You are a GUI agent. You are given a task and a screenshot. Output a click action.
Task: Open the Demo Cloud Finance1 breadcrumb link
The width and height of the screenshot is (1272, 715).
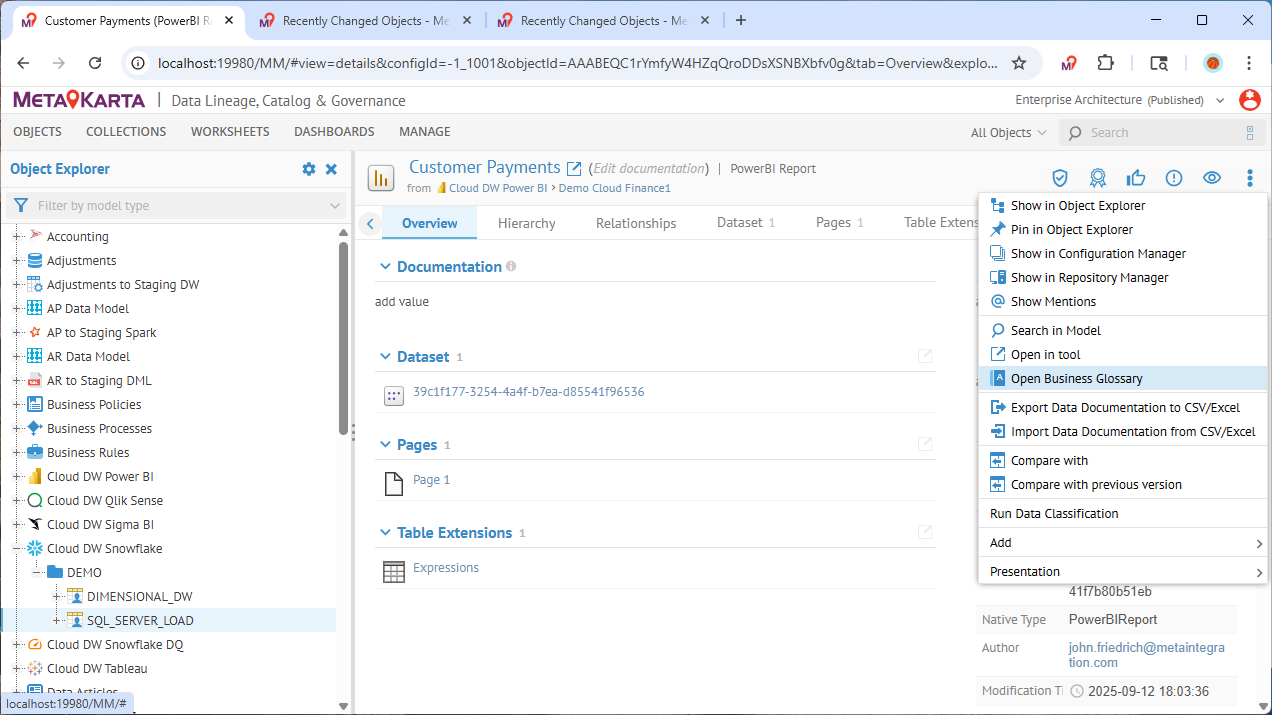pos(614,188)
